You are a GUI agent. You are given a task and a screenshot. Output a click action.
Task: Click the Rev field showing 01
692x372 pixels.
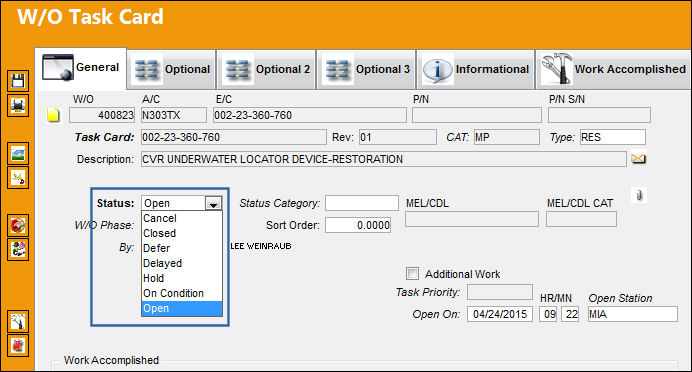pos(398,137)
